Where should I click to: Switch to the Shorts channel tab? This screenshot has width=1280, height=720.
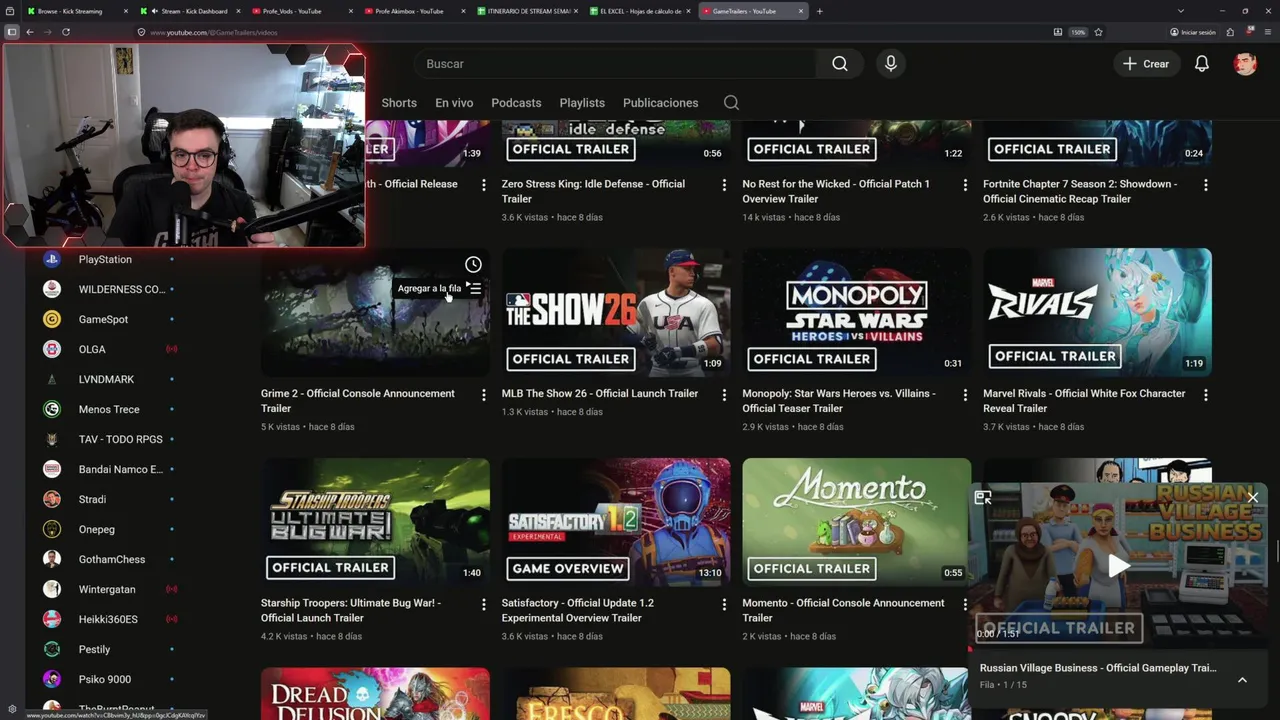[x=399, y=103]
